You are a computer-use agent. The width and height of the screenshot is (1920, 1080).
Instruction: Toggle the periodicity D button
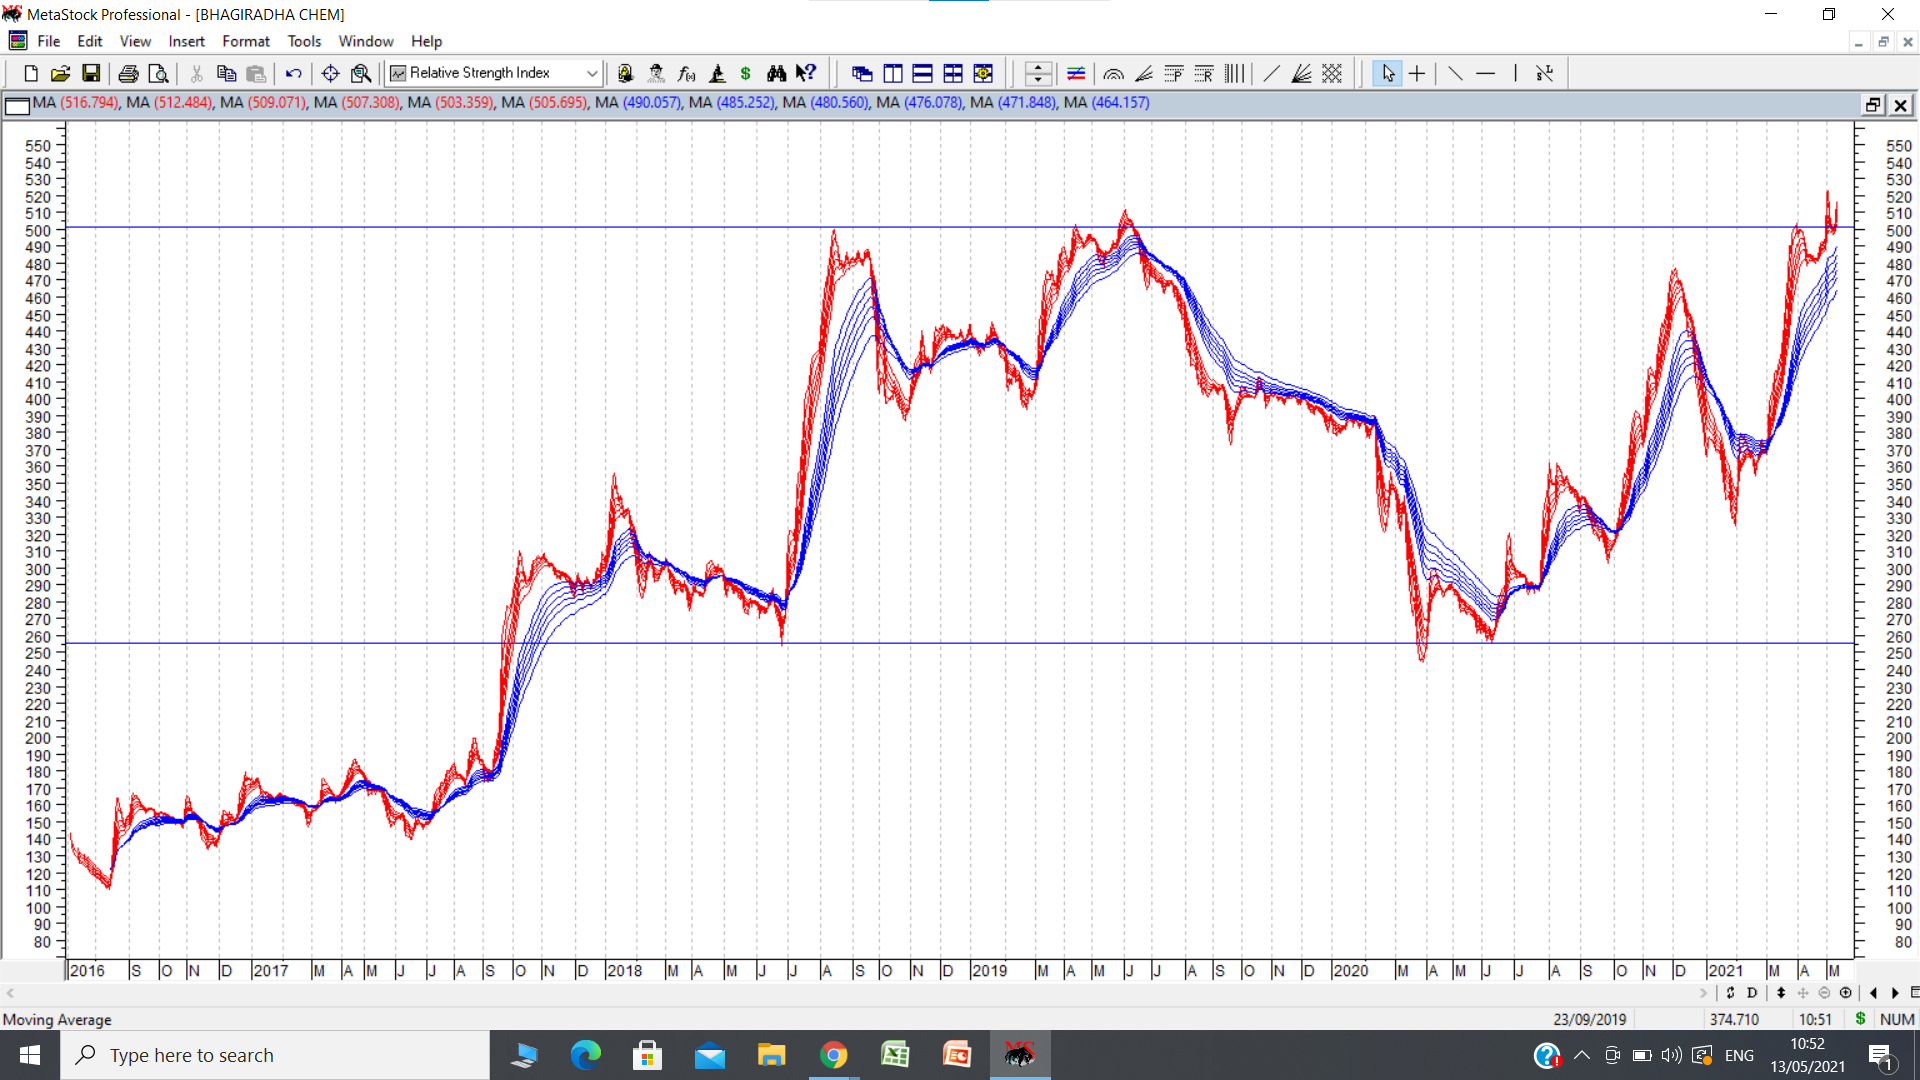click(1752, 993)
